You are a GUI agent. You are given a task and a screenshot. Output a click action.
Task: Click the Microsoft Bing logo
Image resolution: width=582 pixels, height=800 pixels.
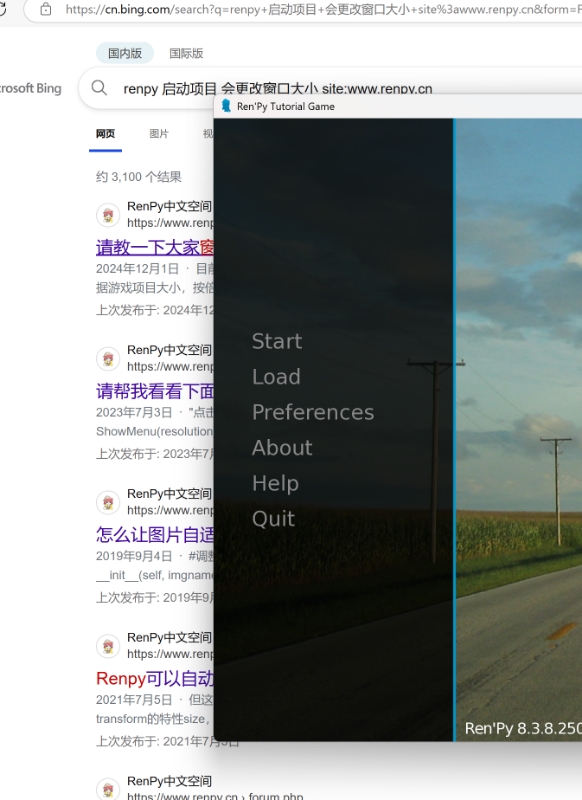(x=31, y=88)
